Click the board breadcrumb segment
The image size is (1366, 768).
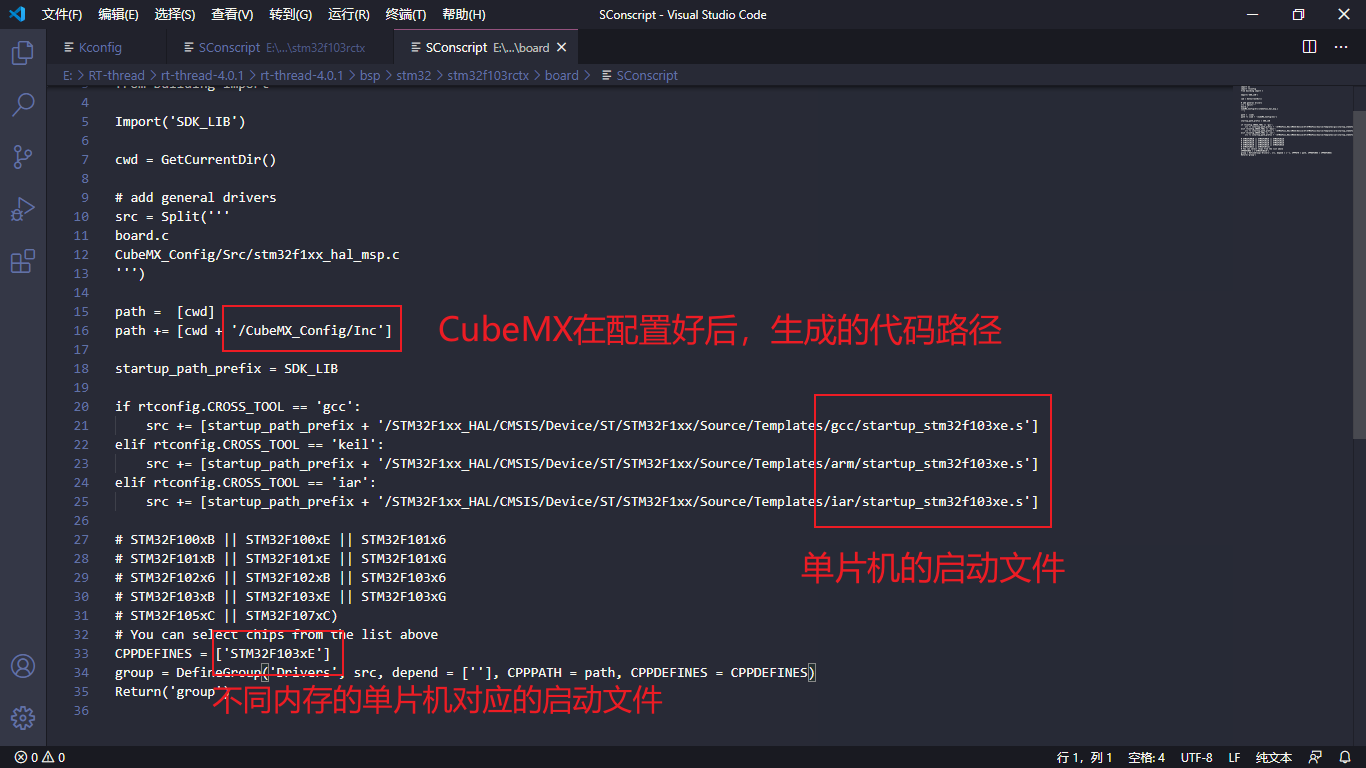[x=561, y=75]
